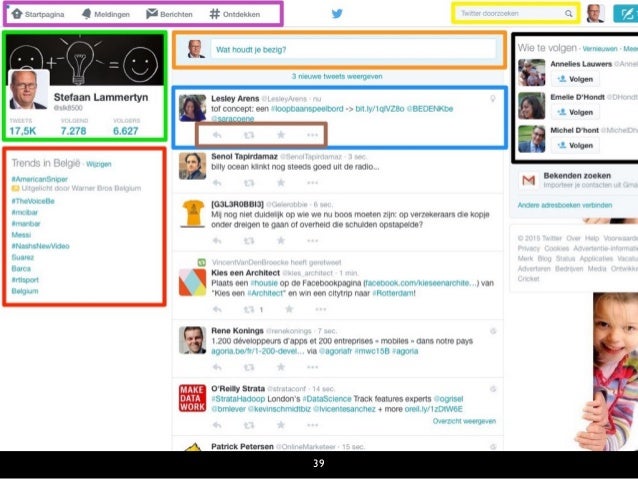Favorite Lesley Arens' tweet with the star
Image resolution: width=638 pixels, height=479 pixels.
coord(281,135)
